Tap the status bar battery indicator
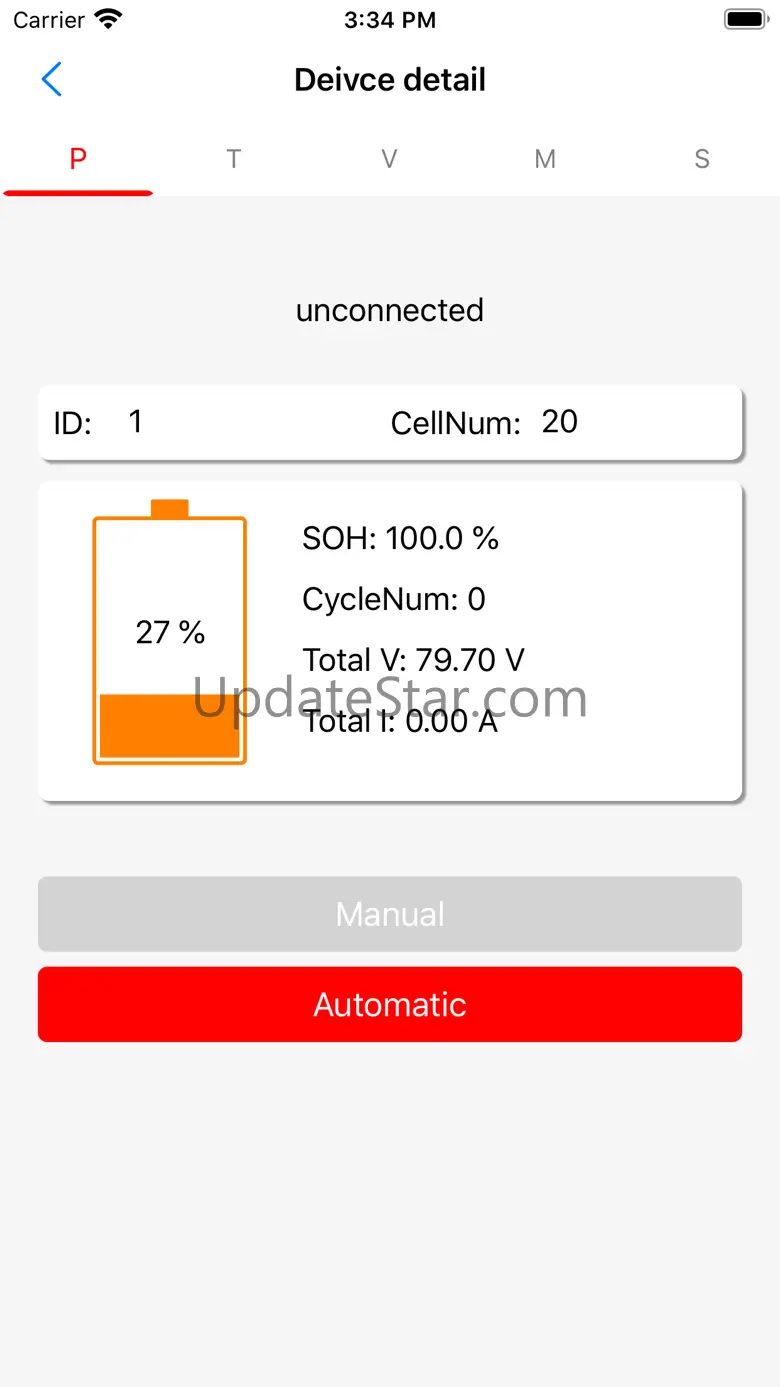The width and height of the screenshot is (780, 1387). 745,19
